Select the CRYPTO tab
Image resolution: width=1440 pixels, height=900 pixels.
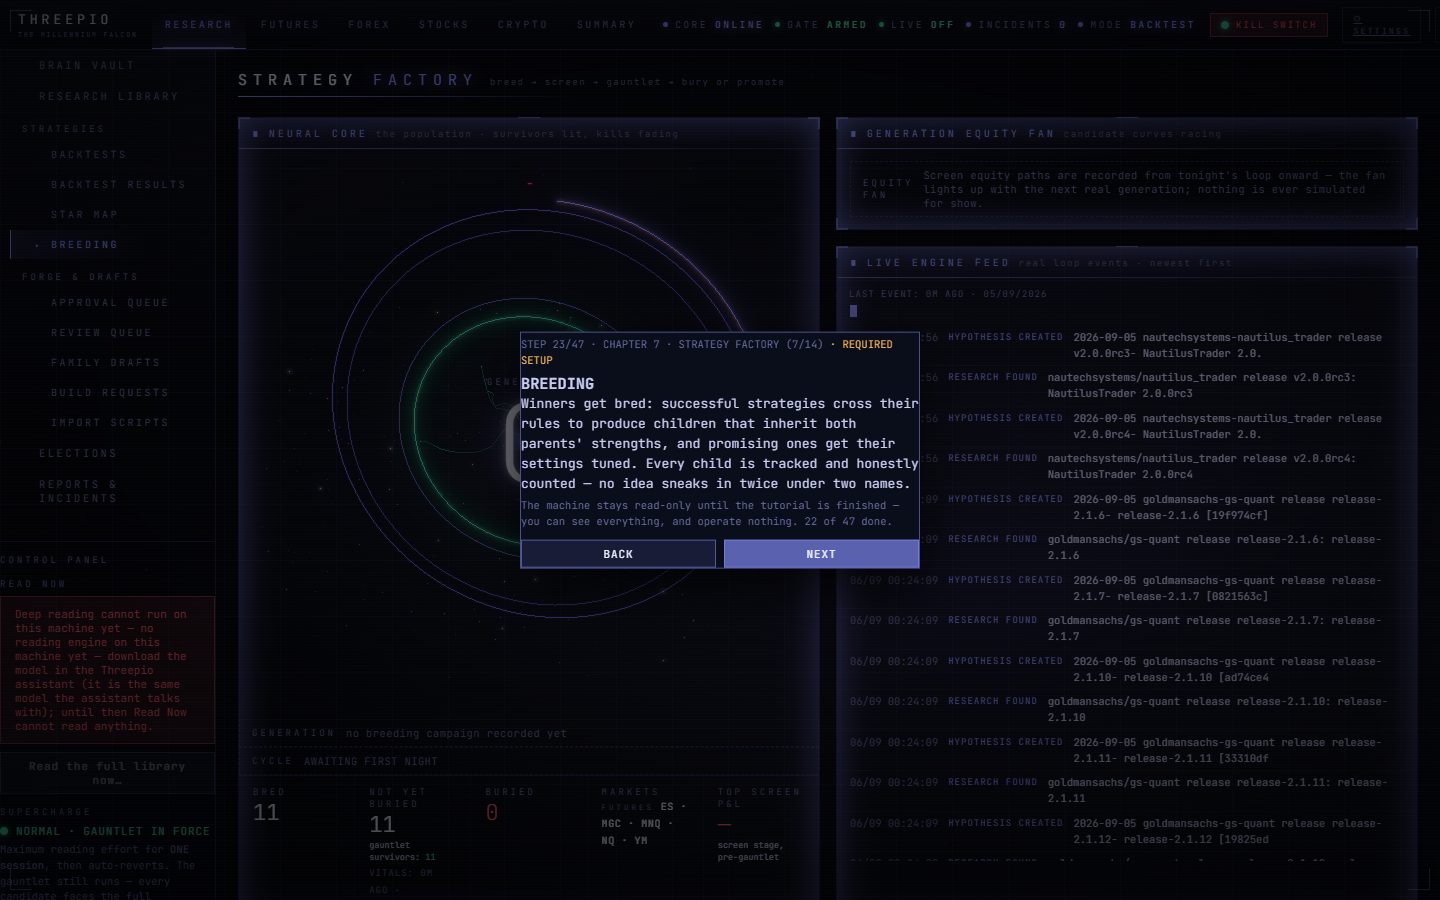point(523,25)
